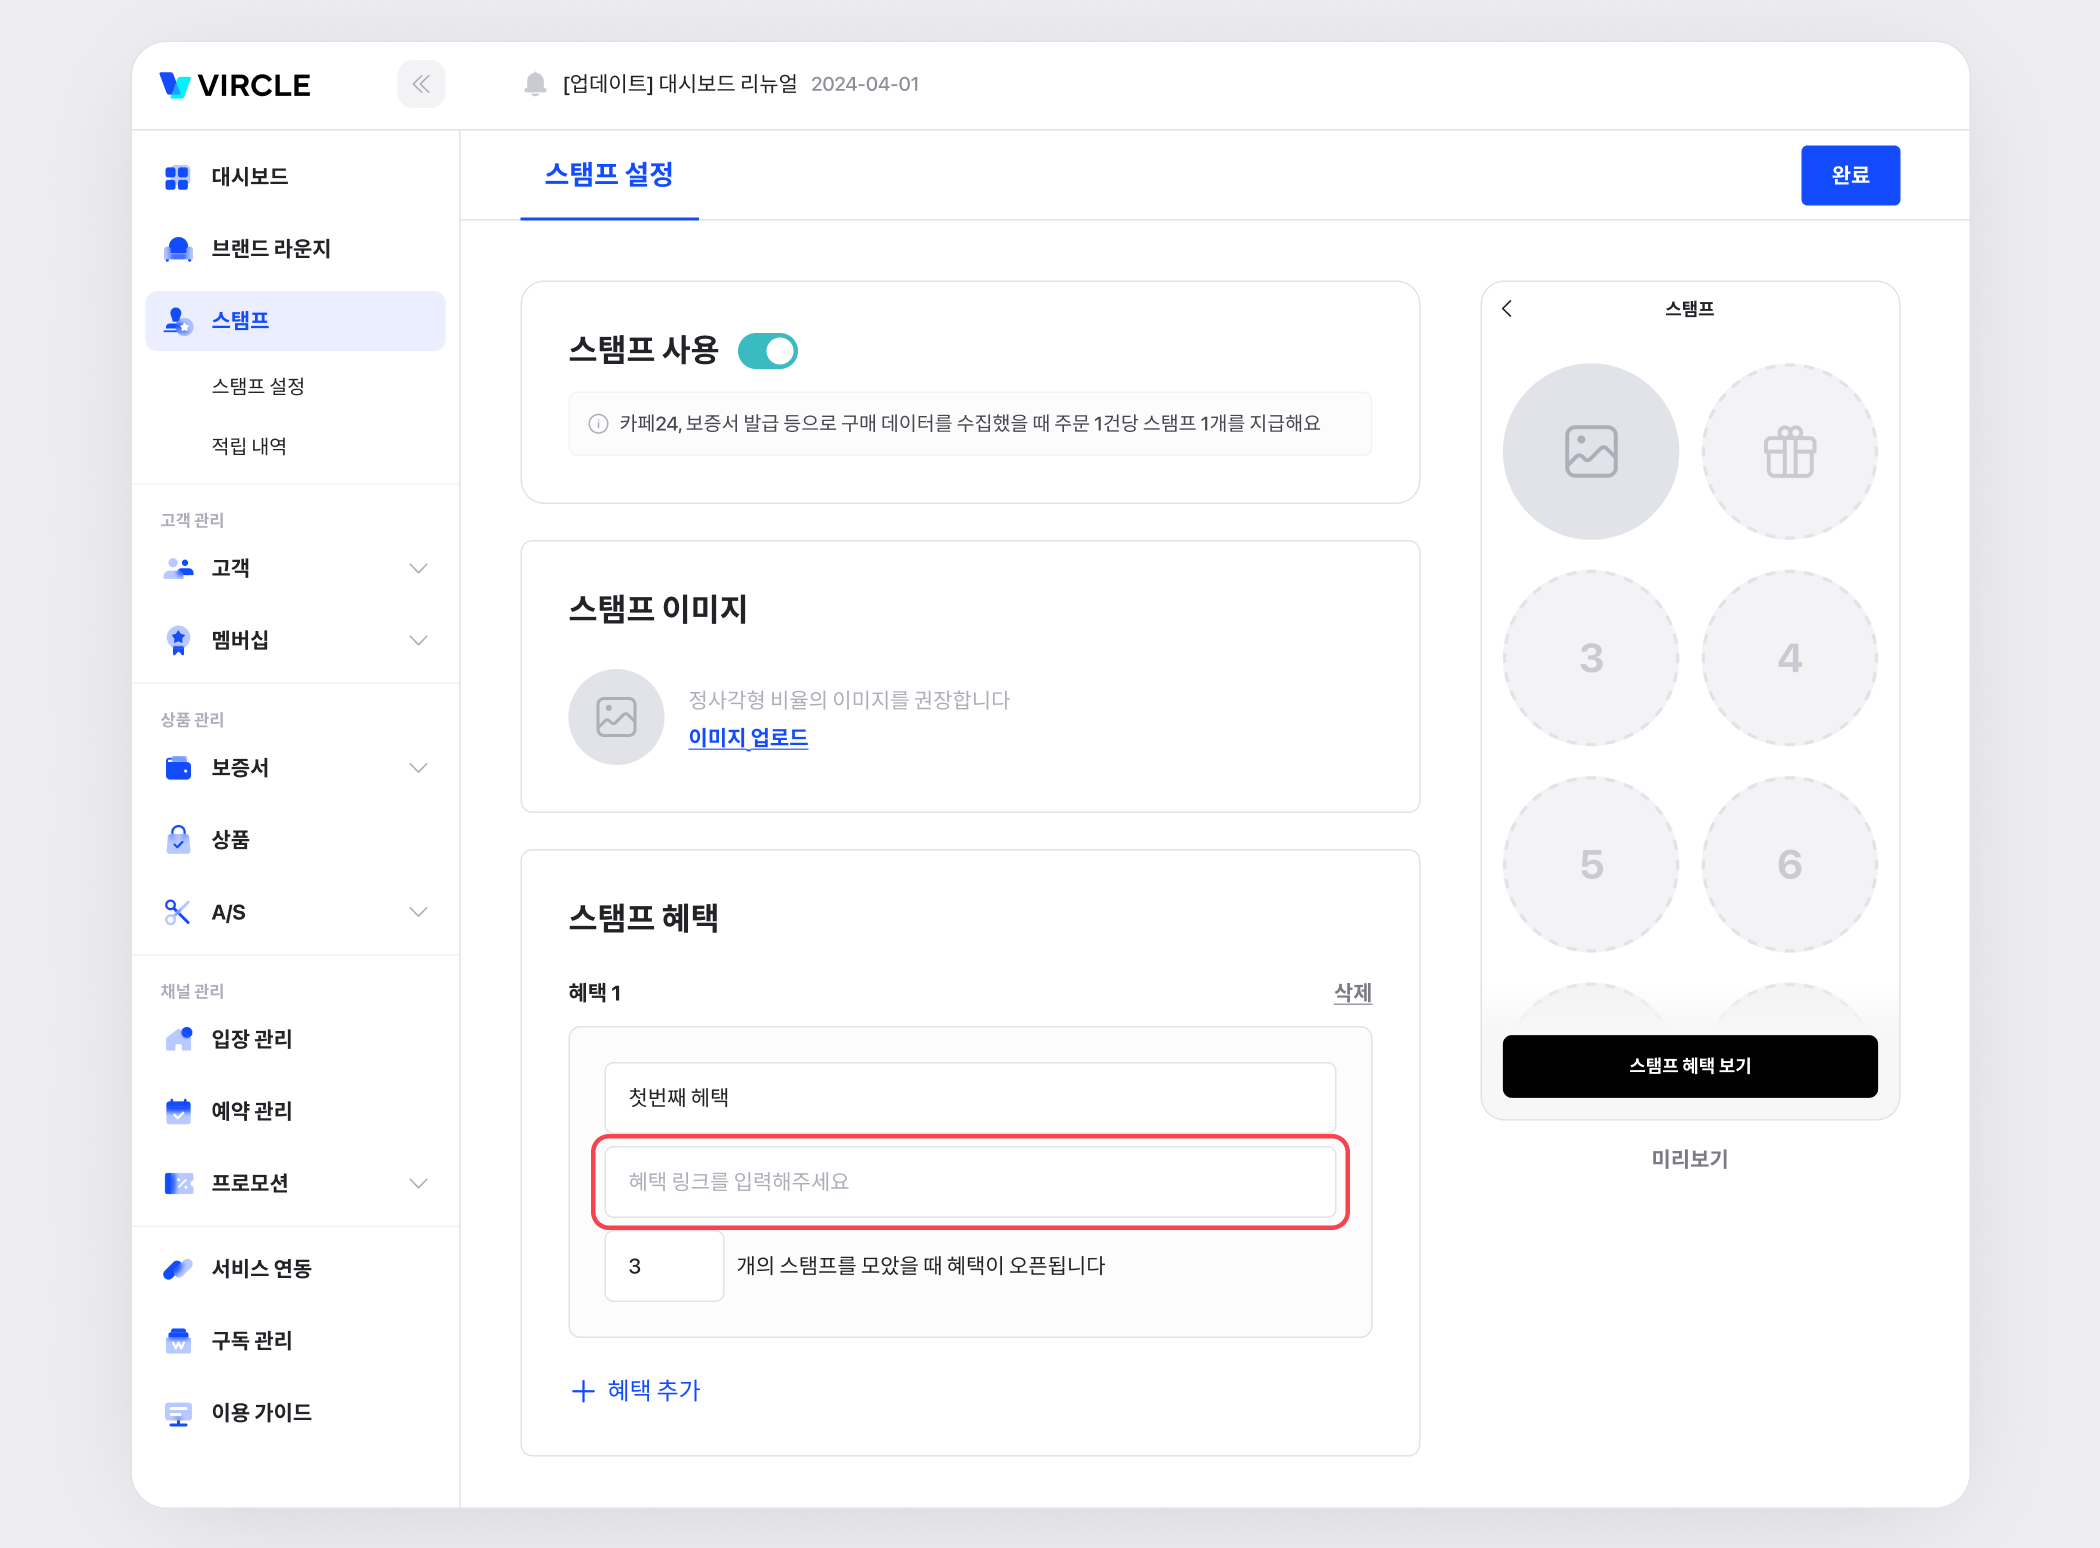Click the gift icon stamp in preview

point(1789,452)
